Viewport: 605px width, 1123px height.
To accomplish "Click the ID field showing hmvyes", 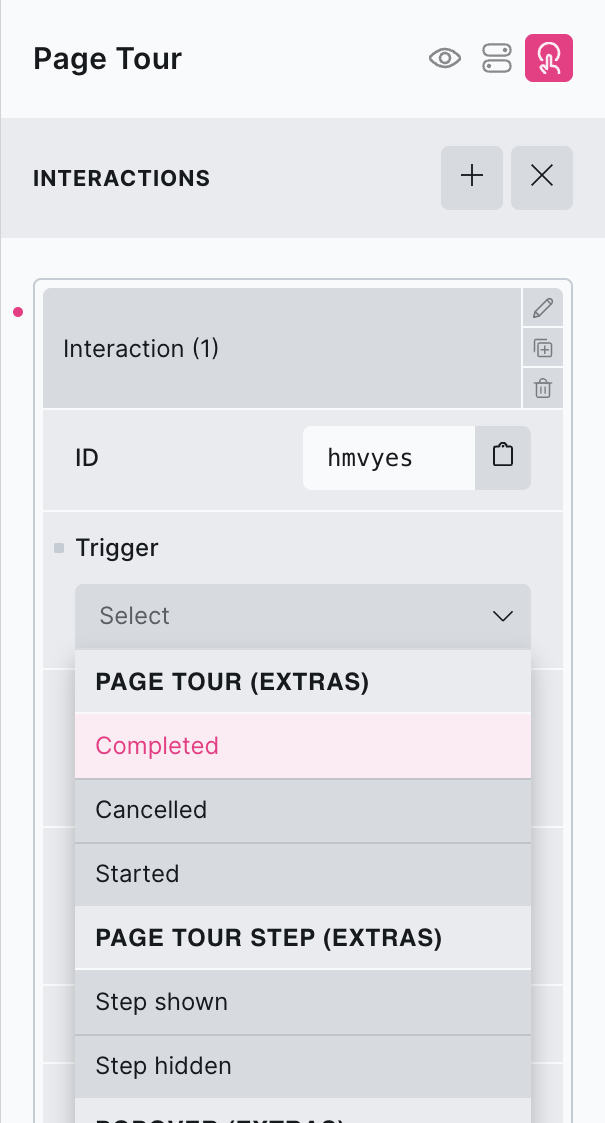I will tap(388, 458).
